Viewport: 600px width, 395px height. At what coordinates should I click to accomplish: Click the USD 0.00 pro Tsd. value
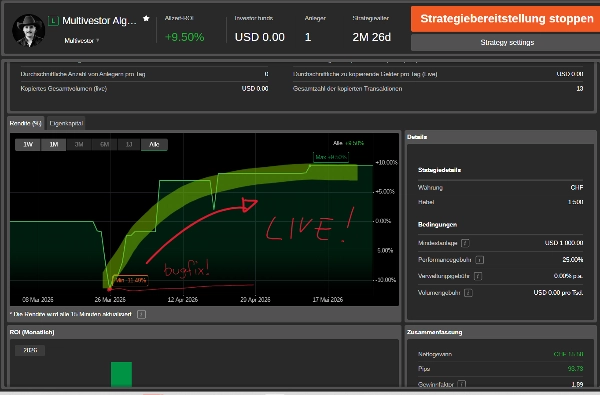pyautogui.click(x=559, y=293)
